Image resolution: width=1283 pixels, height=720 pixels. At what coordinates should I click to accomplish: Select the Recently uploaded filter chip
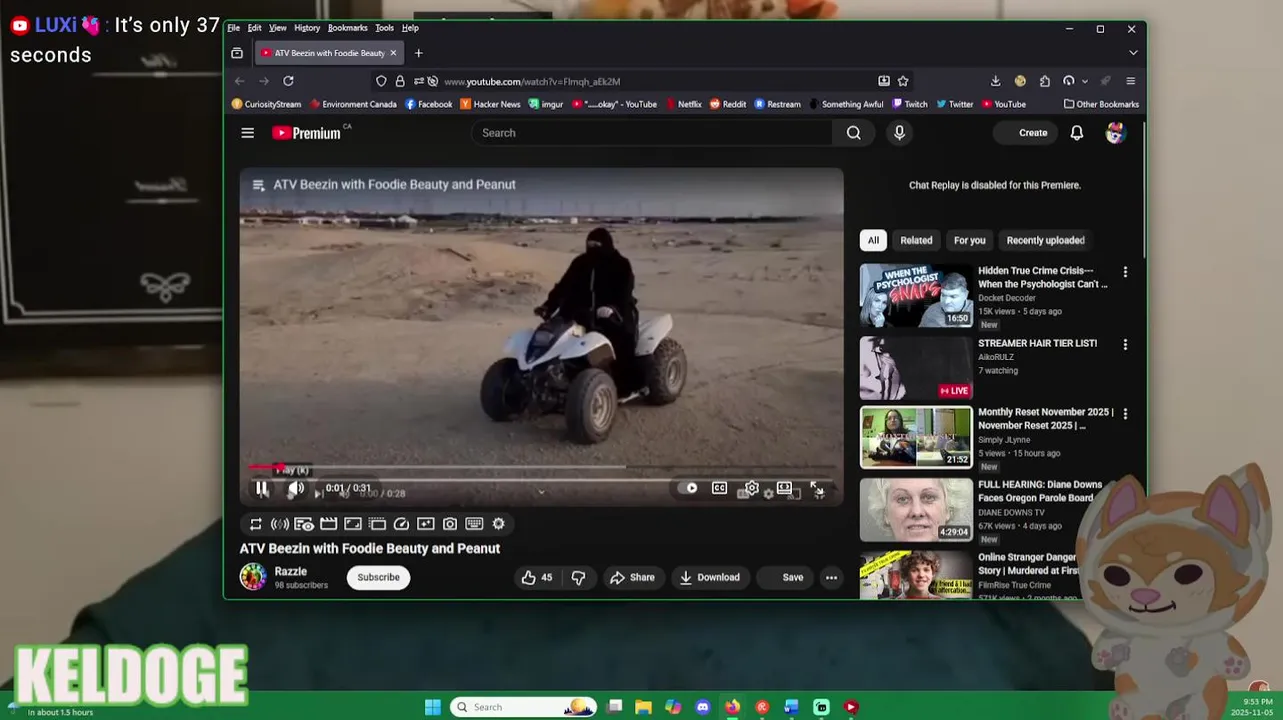click(1045, 240)
